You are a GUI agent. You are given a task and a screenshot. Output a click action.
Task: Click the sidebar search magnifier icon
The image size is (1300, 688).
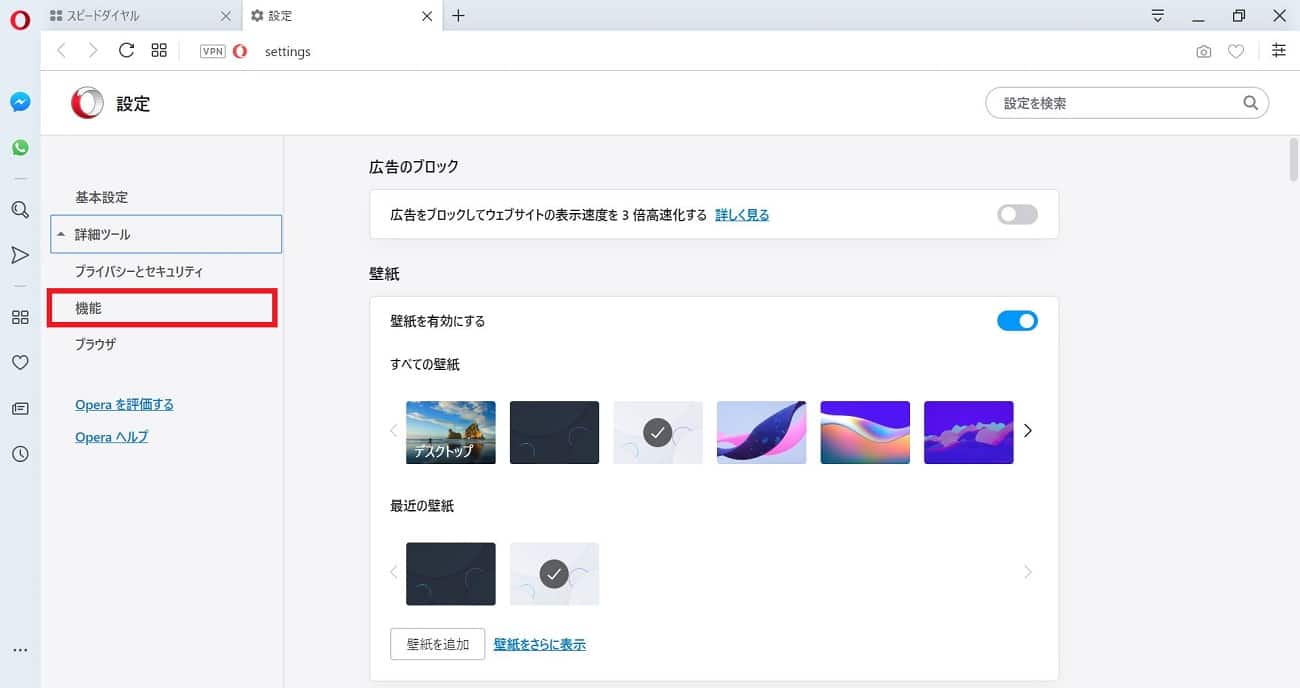click(x=20, y=210)
